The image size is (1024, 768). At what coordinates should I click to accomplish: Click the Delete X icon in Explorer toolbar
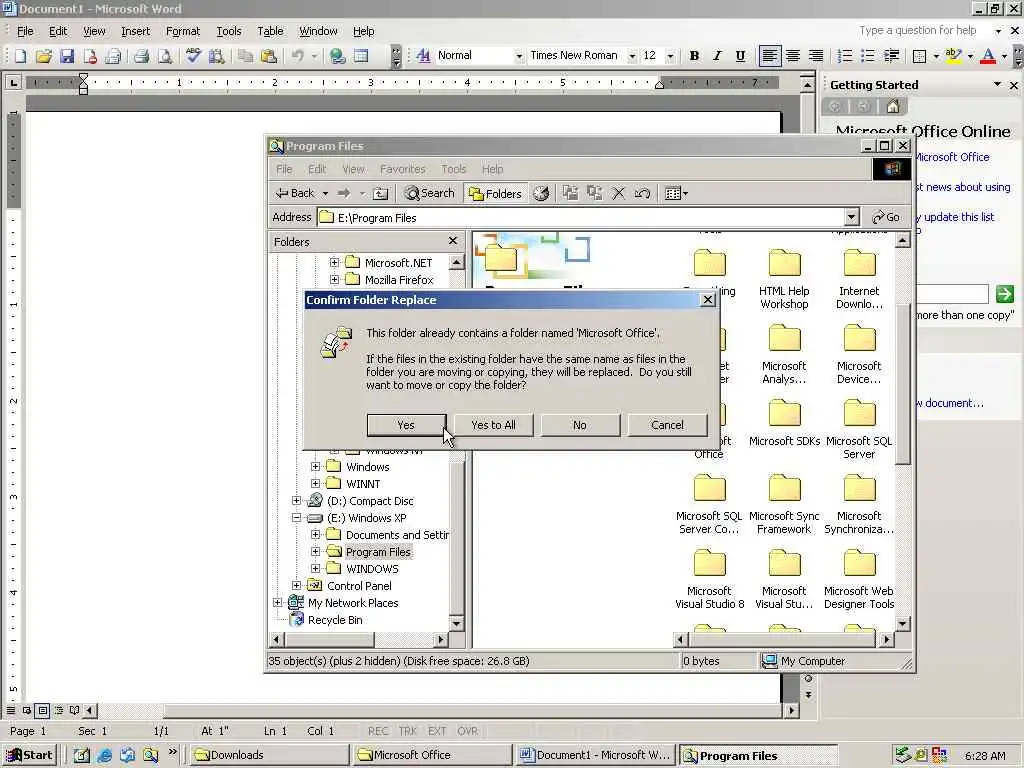pyautogui.click(x=618, y=193)
